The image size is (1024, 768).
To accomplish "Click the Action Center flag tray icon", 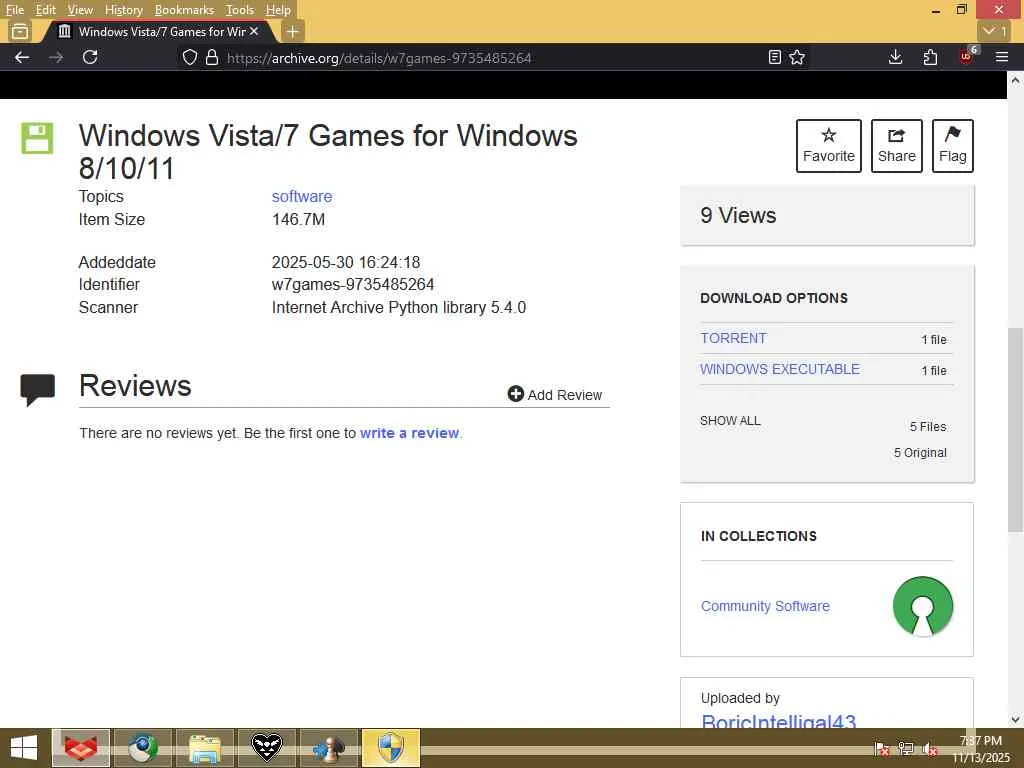I will pos(882,749).
